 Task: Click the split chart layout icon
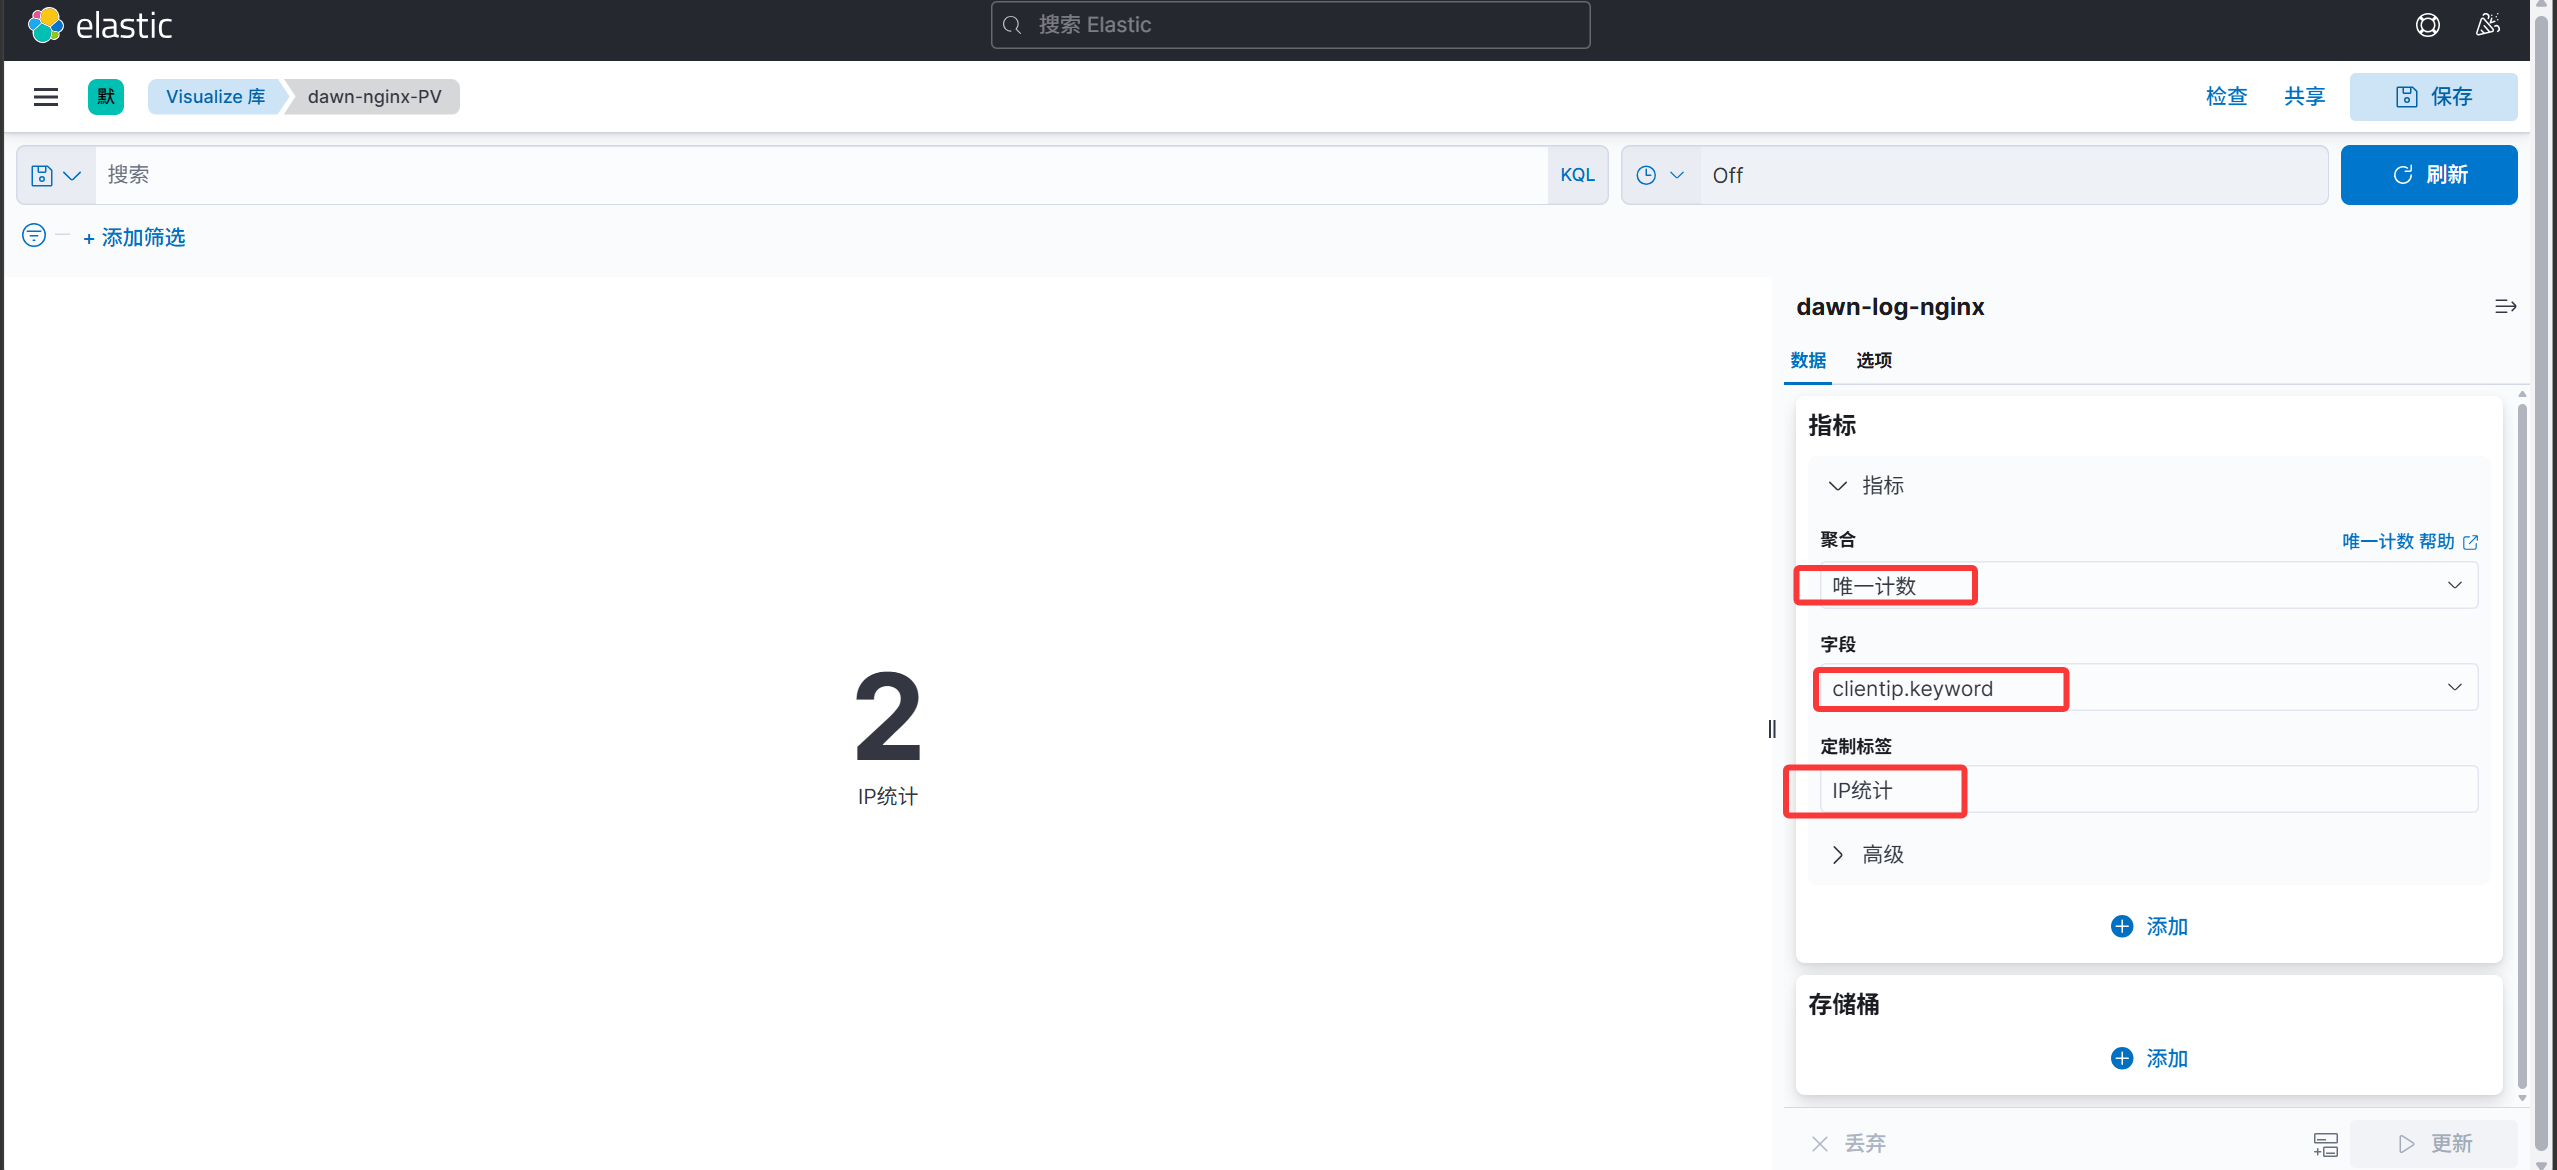click(2326, 1143)
